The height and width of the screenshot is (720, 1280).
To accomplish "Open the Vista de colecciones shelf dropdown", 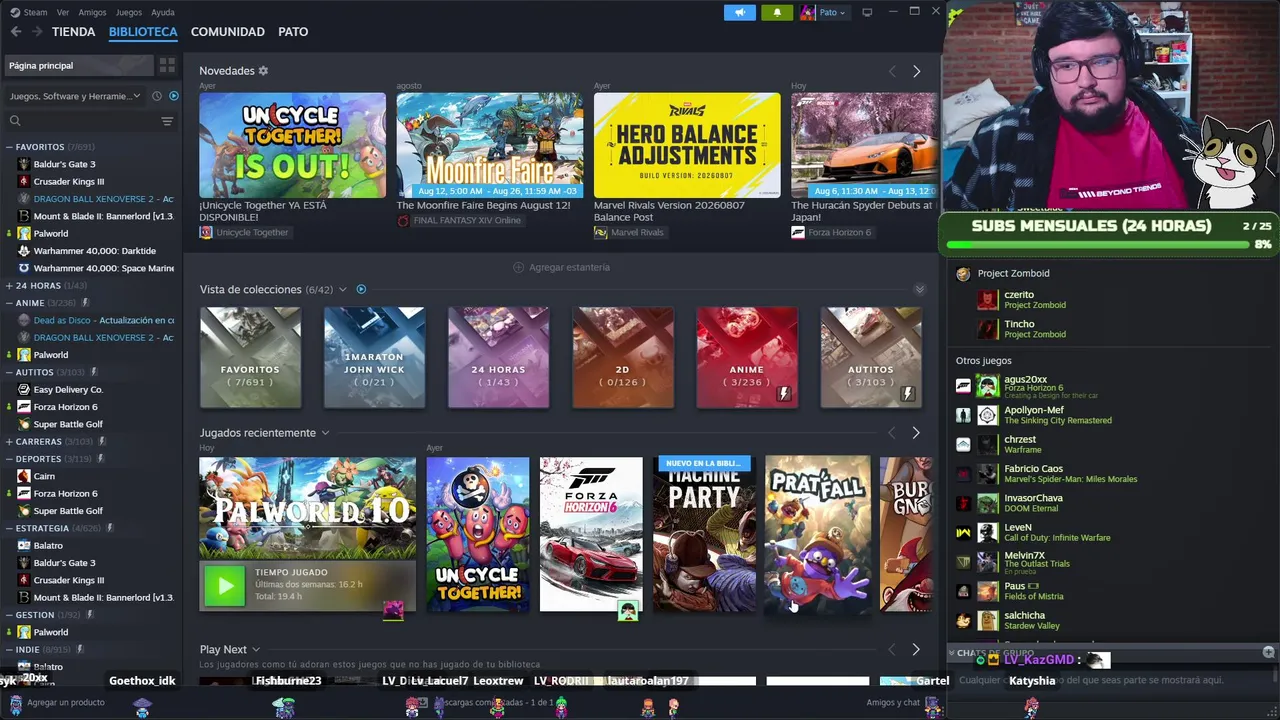I will pyautogui.click(x=342, y=289).
